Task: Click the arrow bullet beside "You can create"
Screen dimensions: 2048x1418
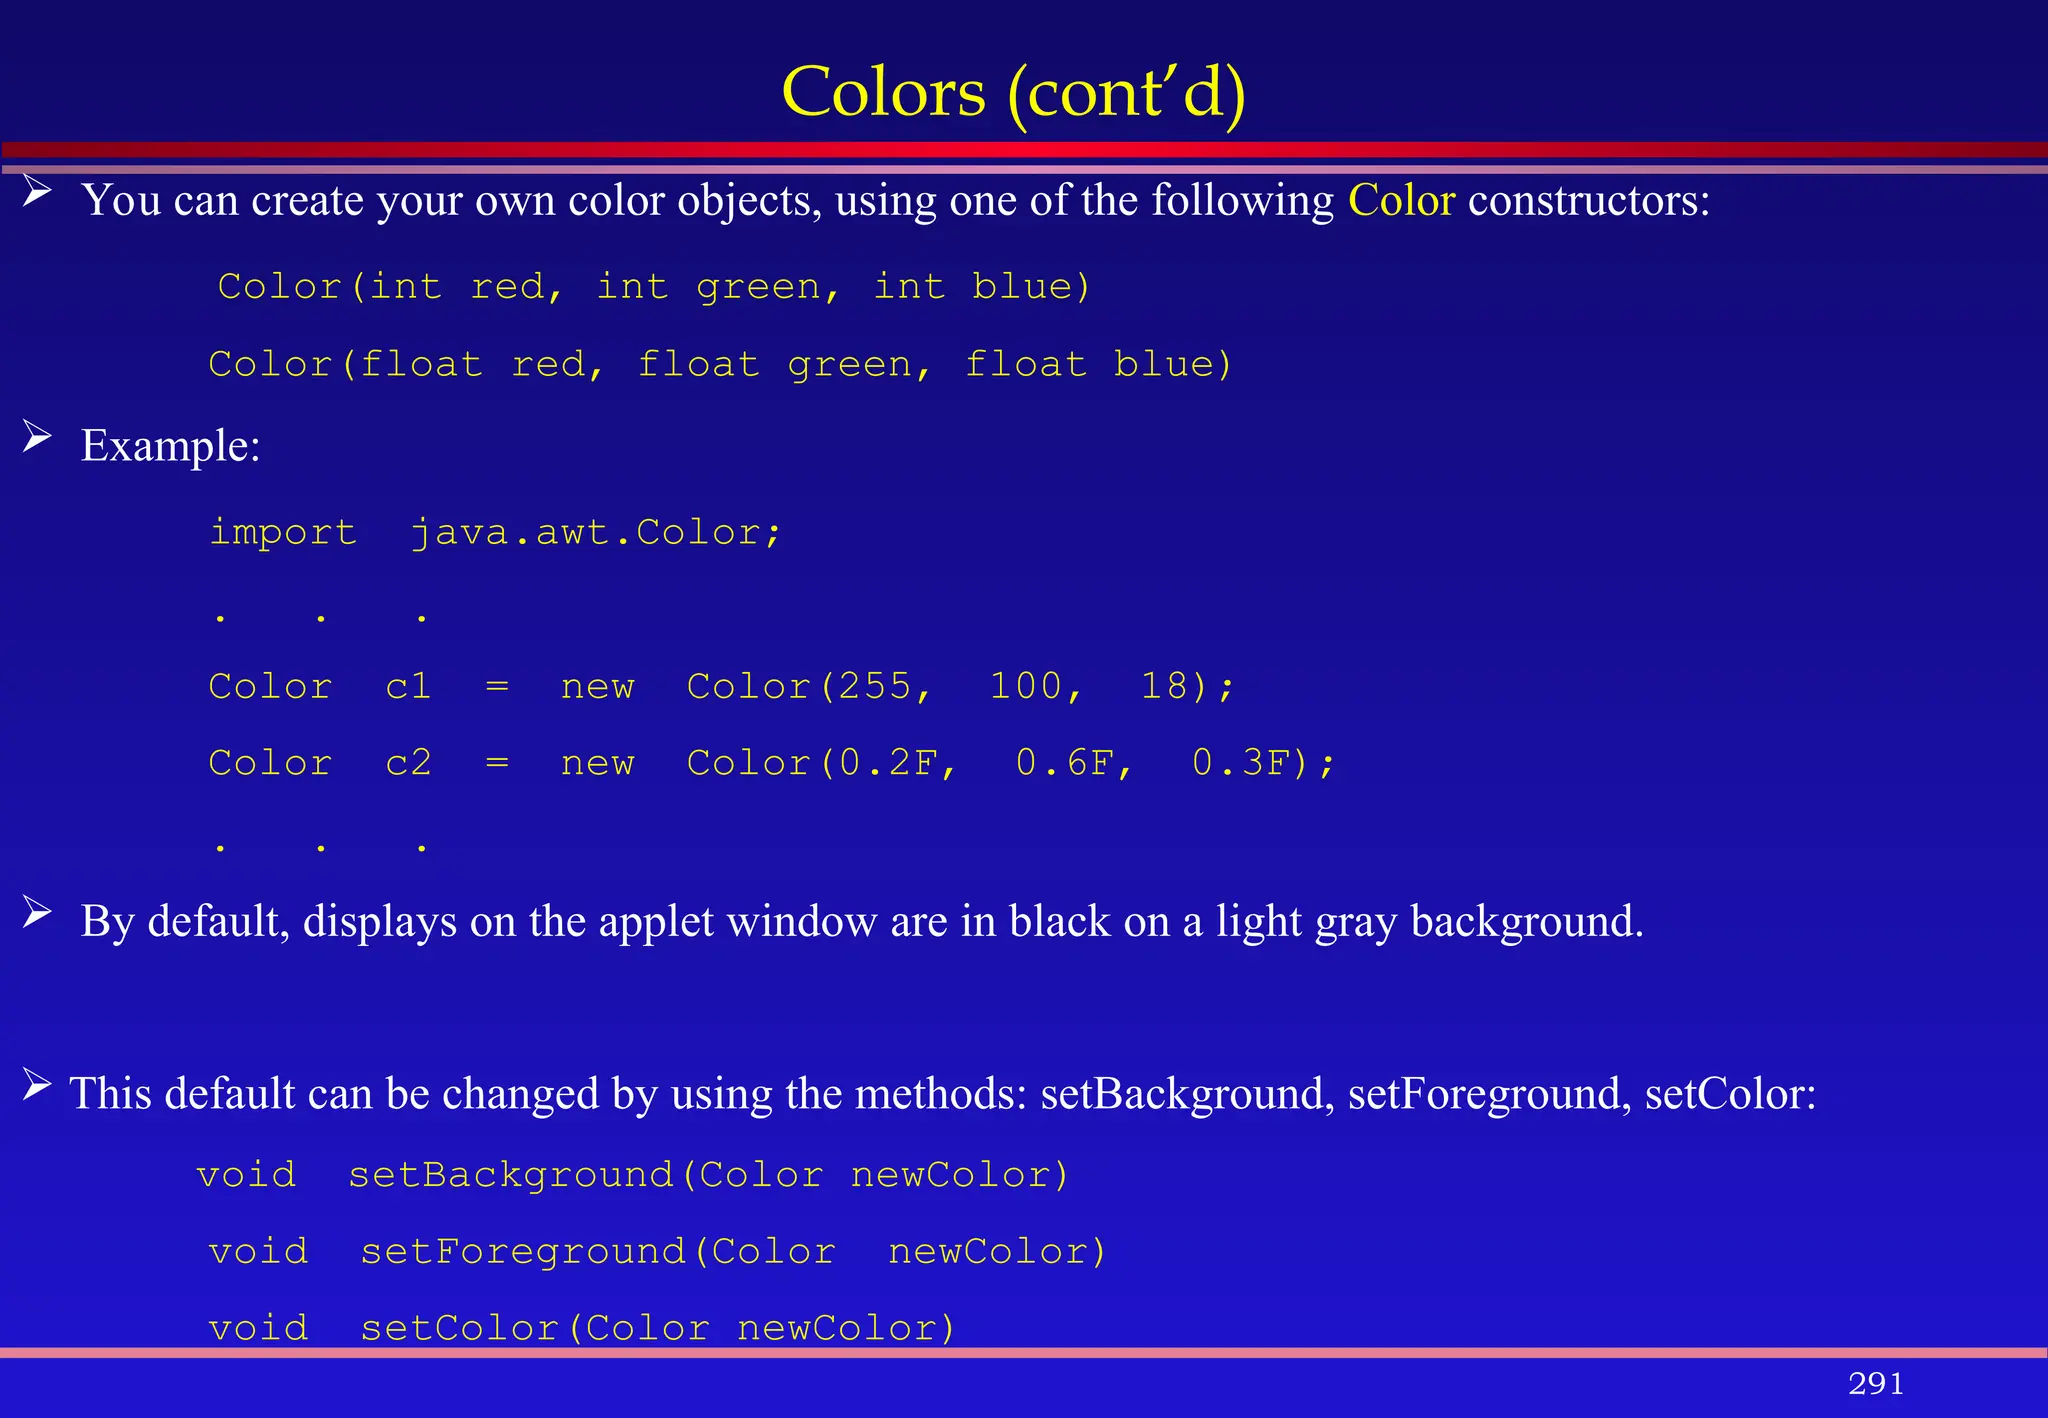Action: pos(37,190)
